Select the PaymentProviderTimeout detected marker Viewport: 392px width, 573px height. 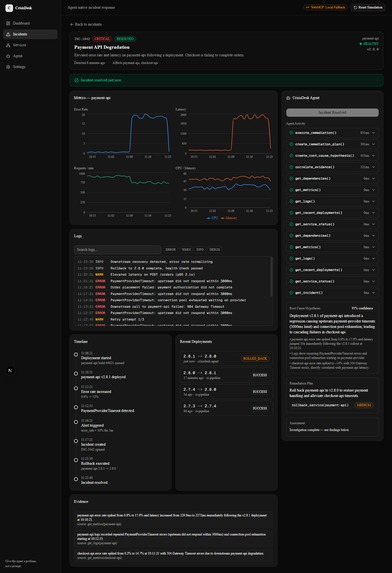click(76, 407)
